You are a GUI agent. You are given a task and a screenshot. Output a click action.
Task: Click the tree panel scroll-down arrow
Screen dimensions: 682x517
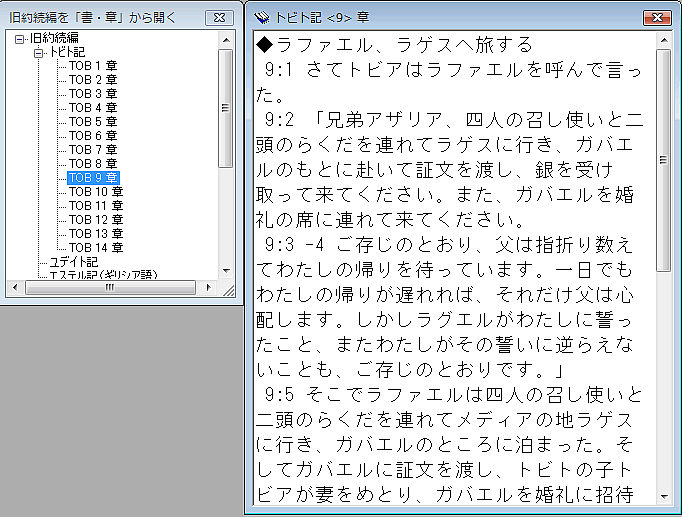226,271
